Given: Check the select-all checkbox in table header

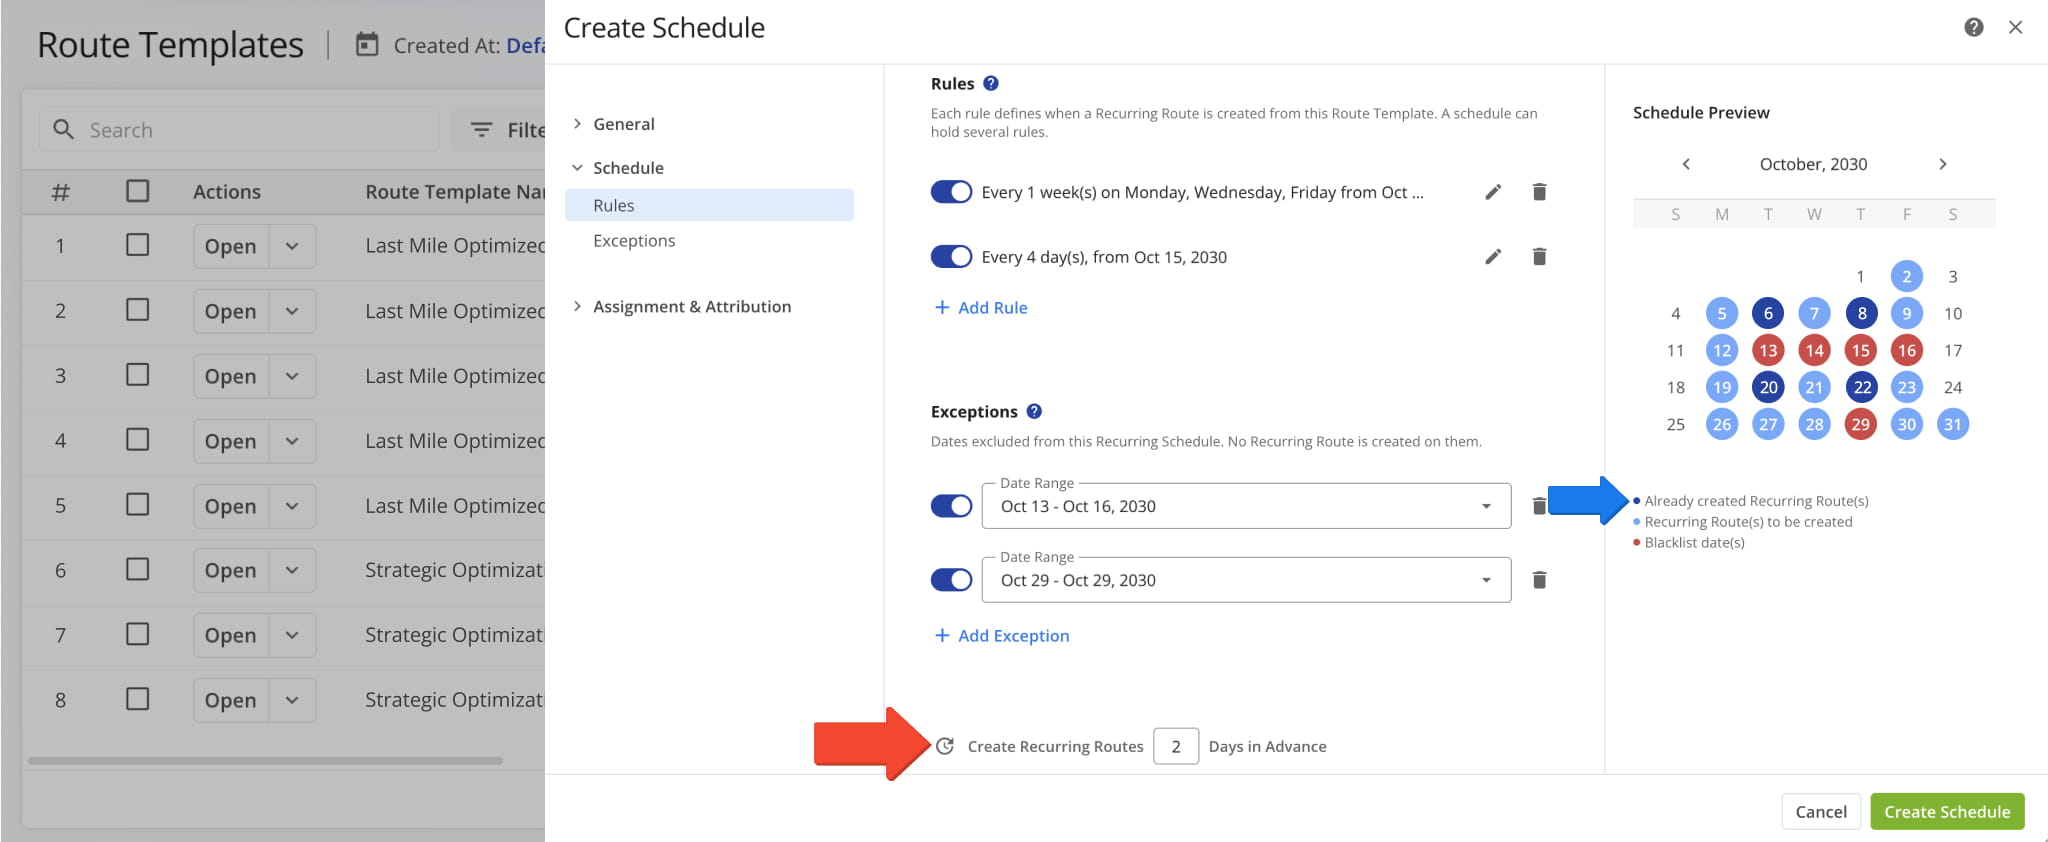Looking at the screenshot, I should pos(138,191).
